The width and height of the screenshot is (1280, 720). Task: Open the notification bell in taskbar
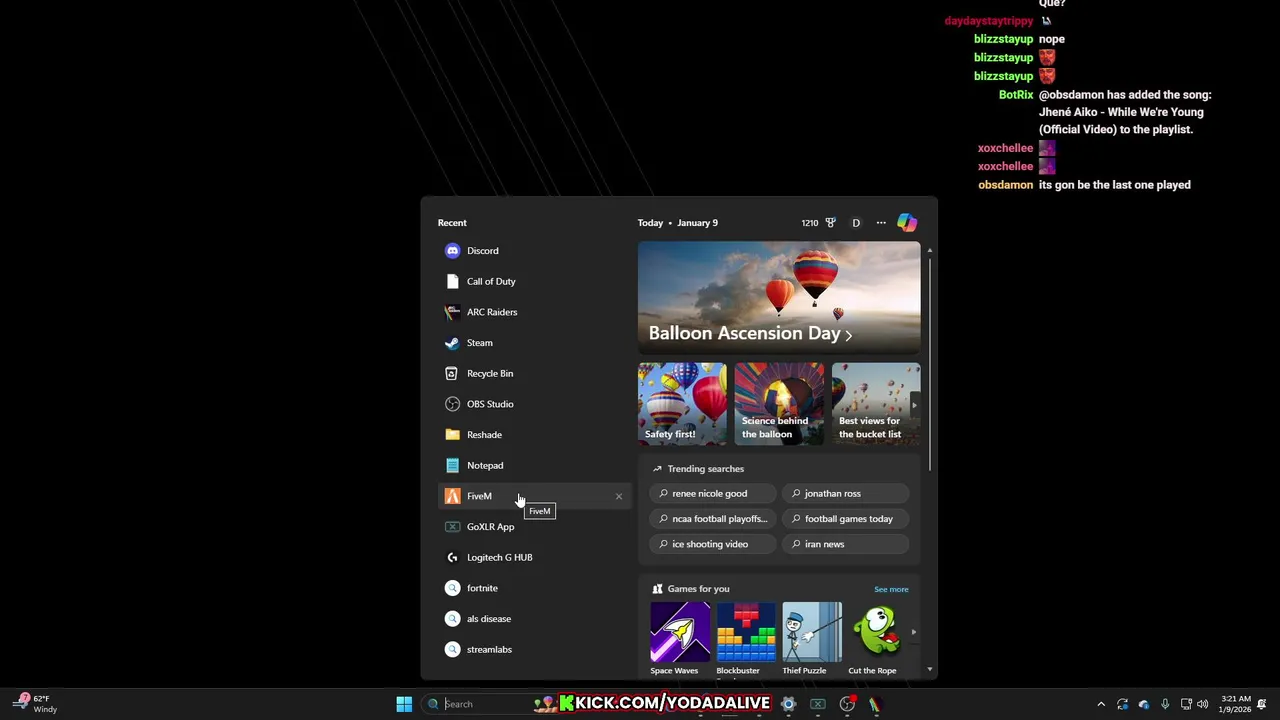pos(1262,704)
